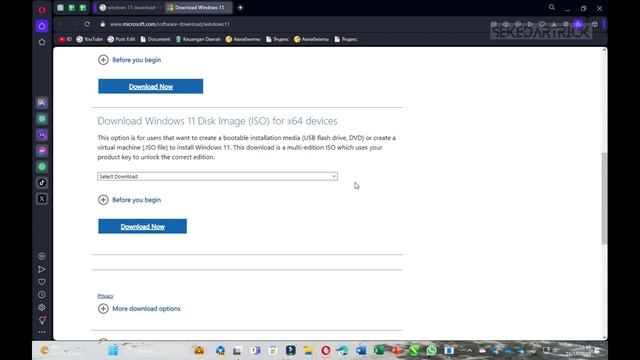This screenshot has height=360, width=640.
Task: Open WhatsApp from the Opera sidebar
Action: pyautogui.click(x=42, y=167)
